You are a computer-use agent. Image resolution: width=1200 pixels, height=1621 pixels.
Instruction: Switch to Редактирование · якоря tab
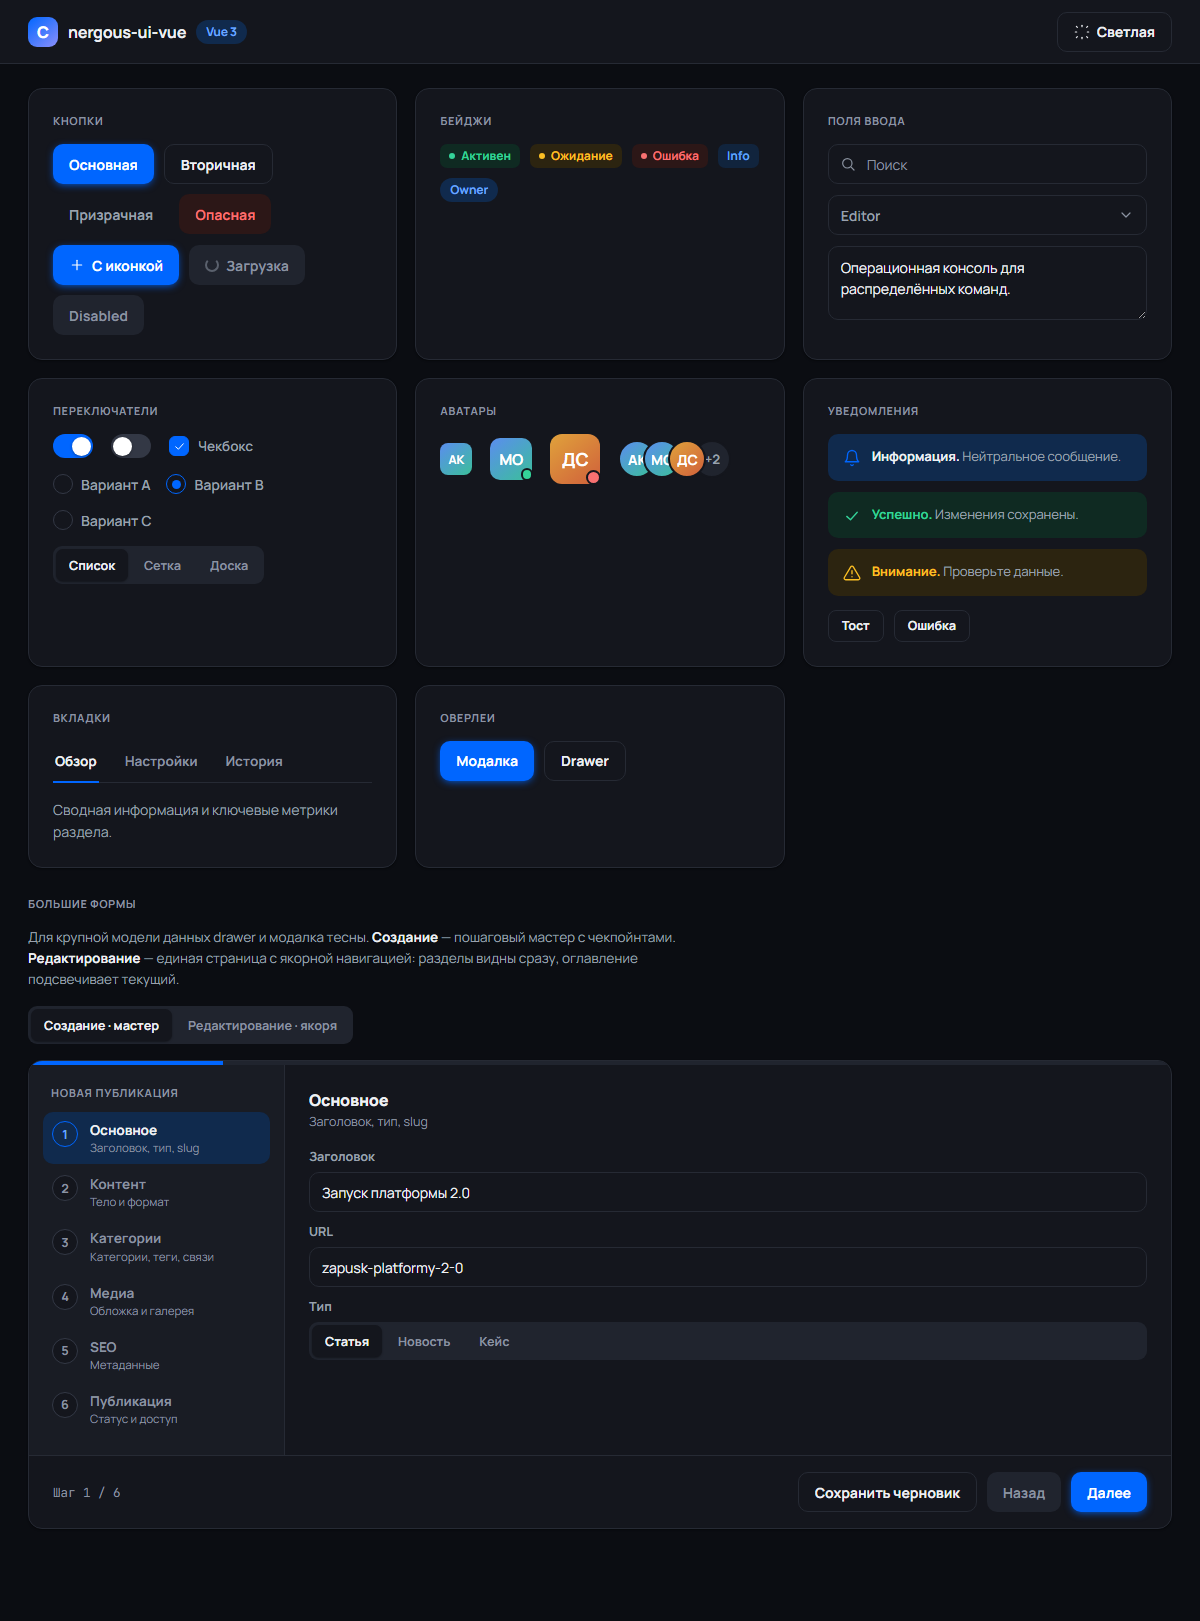pos(262,1025)
